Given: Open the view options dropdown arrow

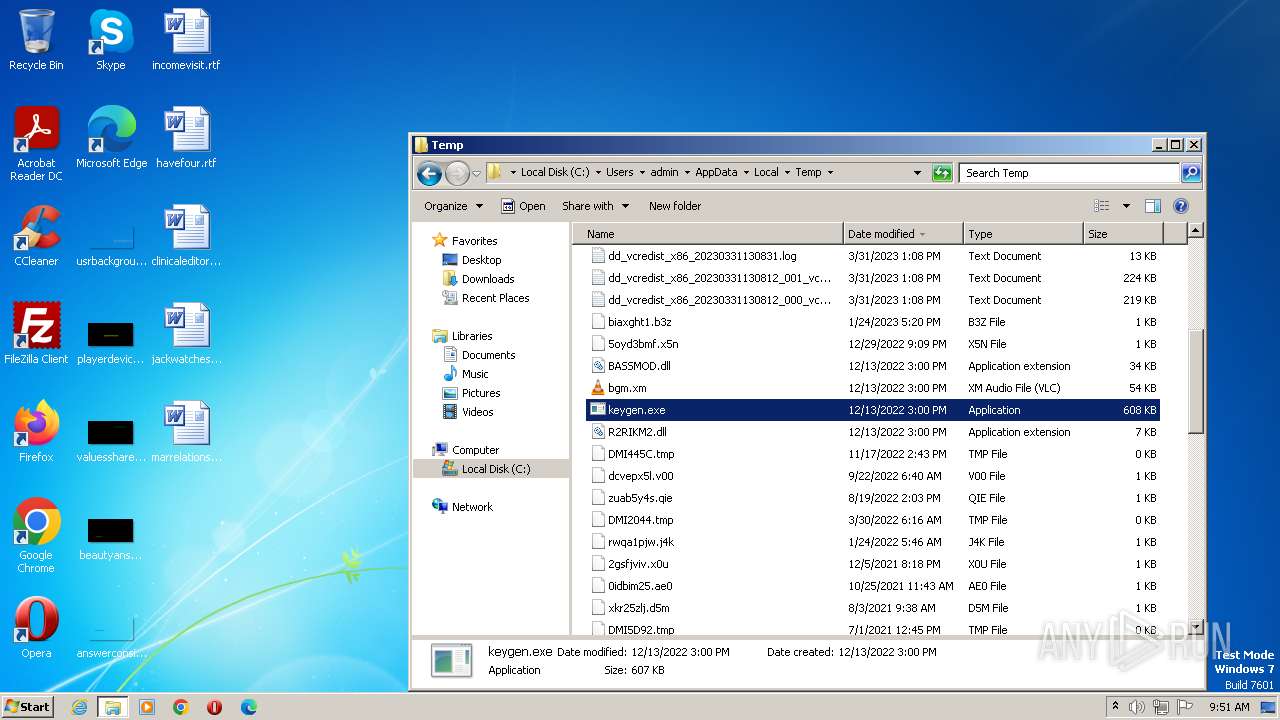Looking at the screenshot, I should pyautogui.click(x=1126, y=206).
